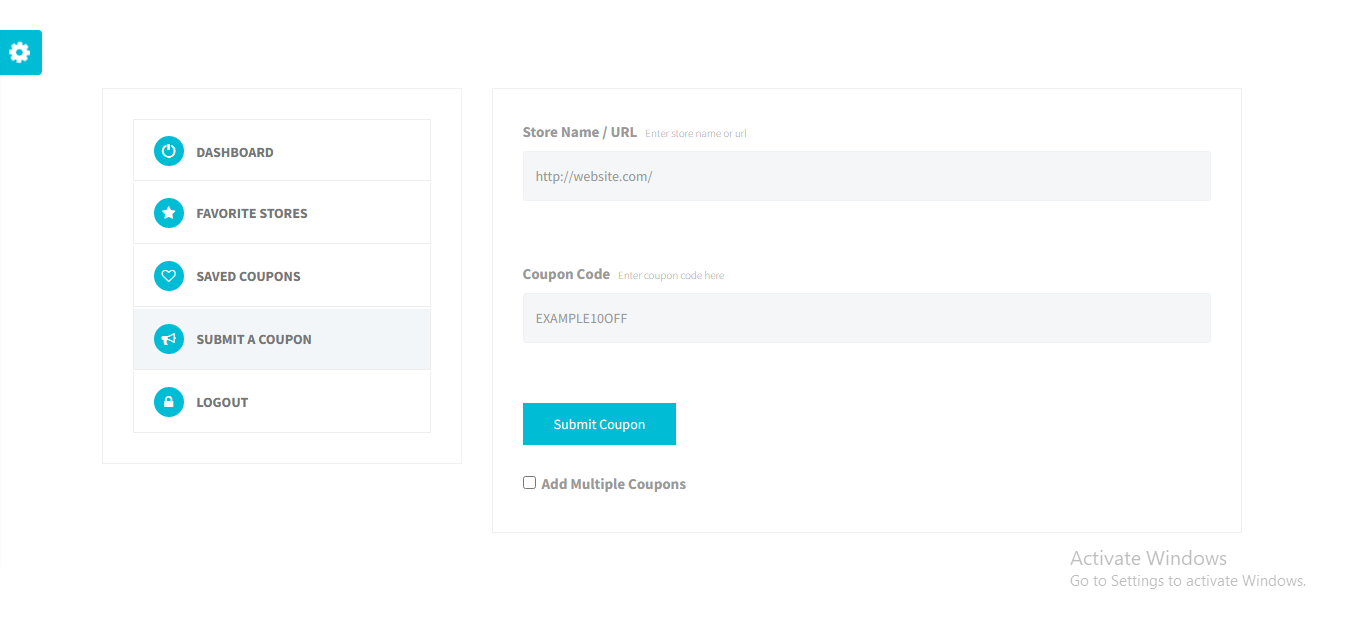The image size is (1345, 621).
Task: Click the Favorite Stores star icon
Action: pyautogui.click(x=169, y=213)
